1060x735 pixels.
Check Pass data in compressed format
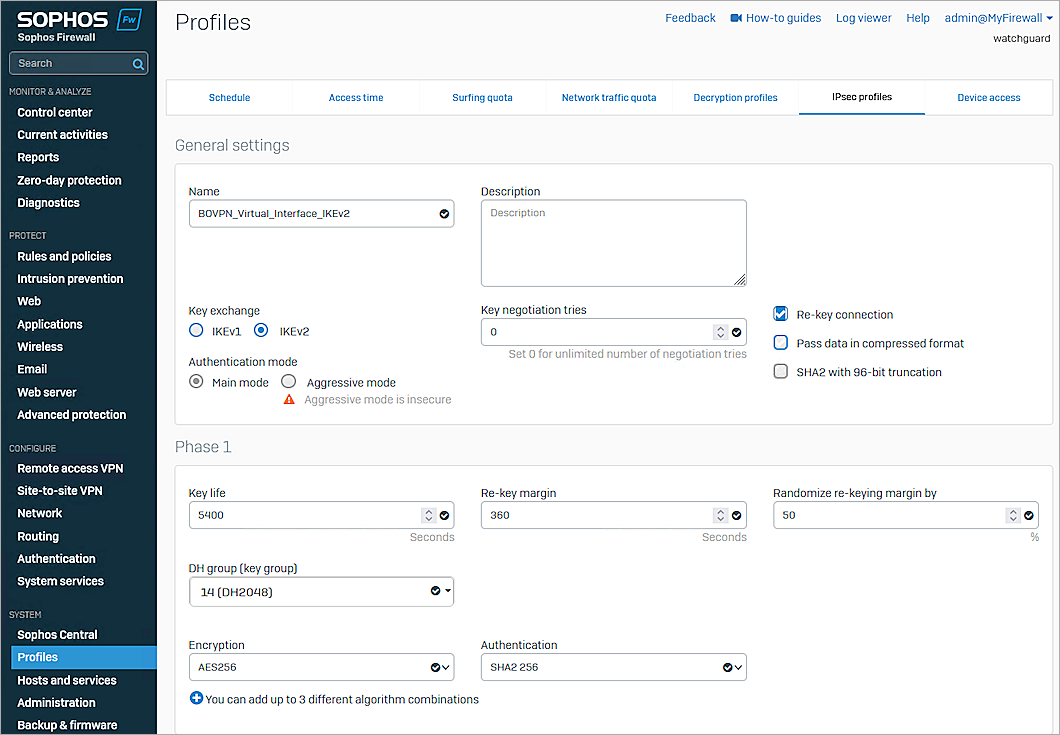coord(779,343)
